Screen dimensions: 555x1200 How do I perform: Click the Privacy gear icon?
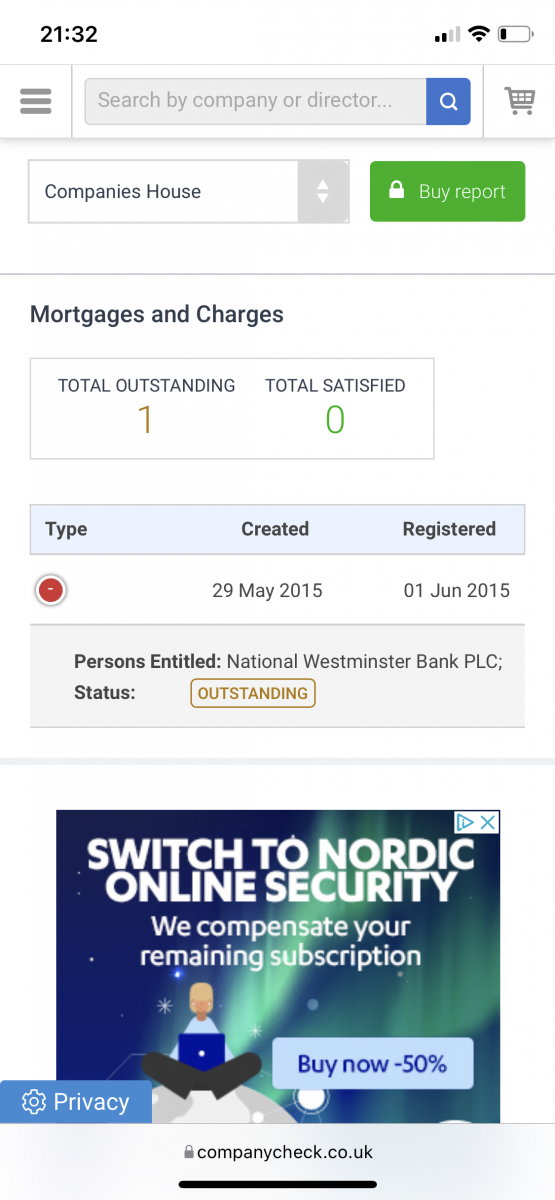(34, 1102)
